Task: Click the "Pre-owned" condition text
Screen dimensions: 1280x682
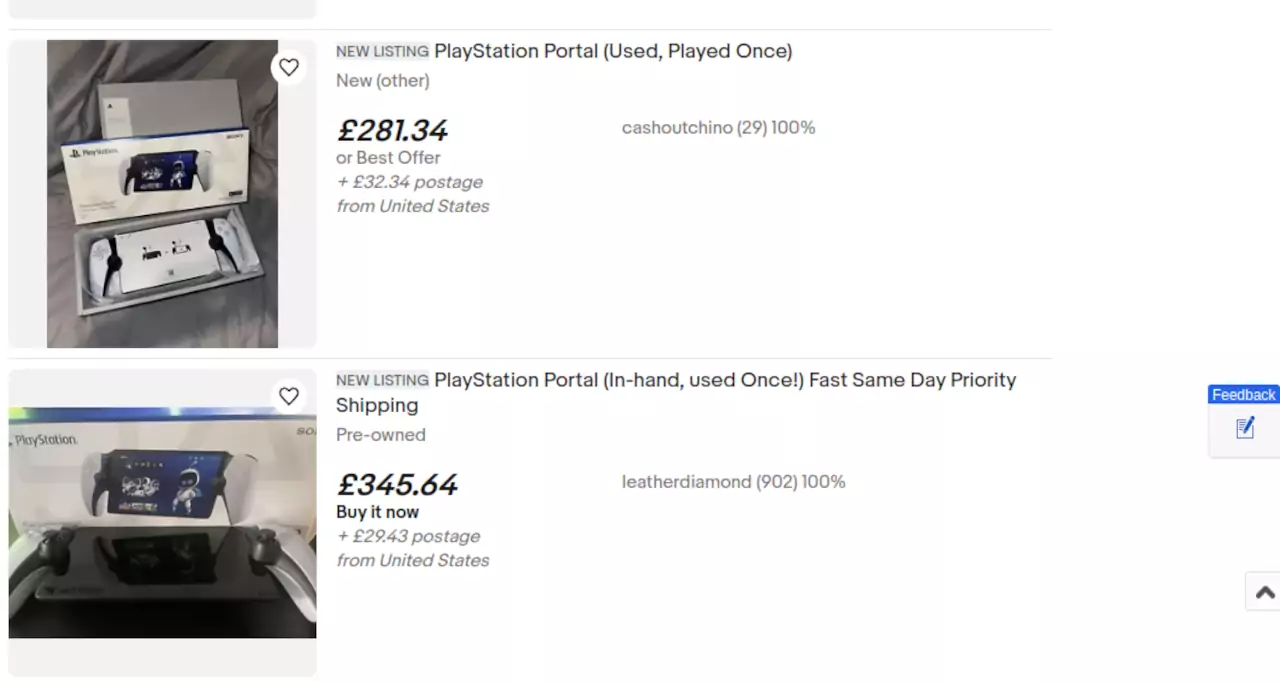Action: pos(380,435)
